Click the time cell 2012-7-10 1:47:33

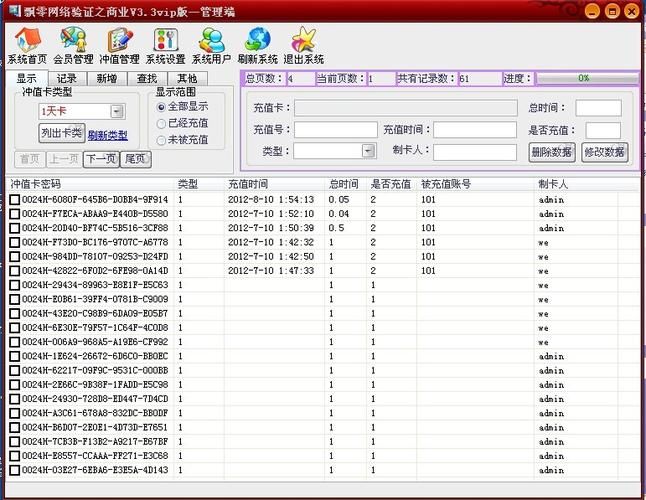coord(271,271)
